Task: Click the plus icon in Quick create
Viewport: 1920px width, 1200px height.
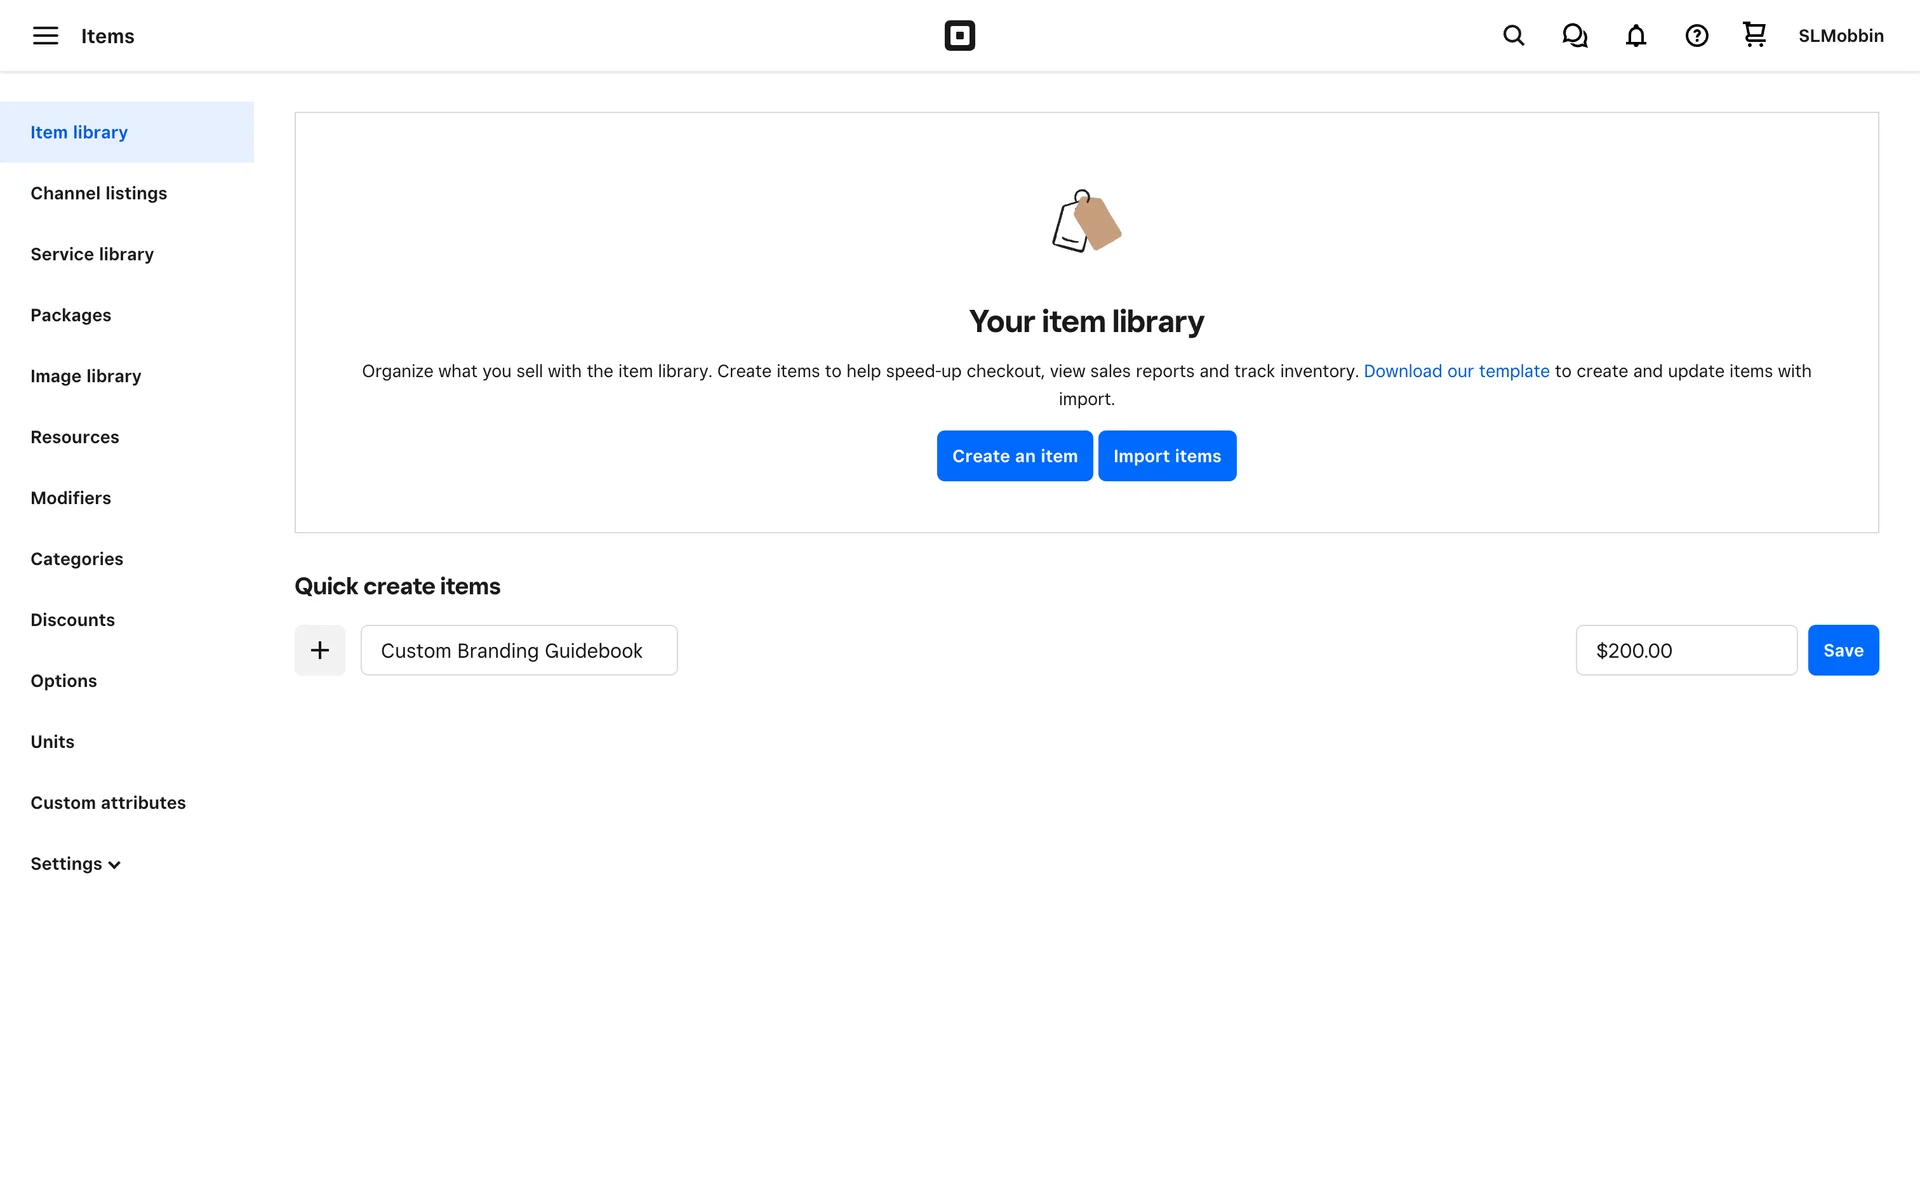Action: 319,650
